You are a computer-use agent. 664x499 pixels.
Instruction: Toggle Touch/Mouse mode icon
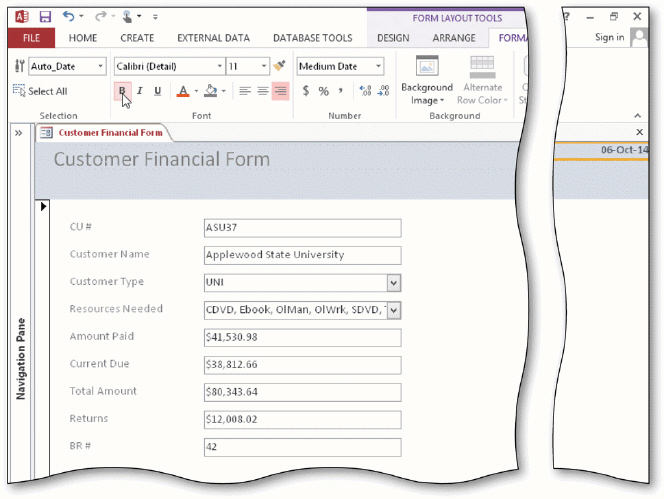pos(127,17)
